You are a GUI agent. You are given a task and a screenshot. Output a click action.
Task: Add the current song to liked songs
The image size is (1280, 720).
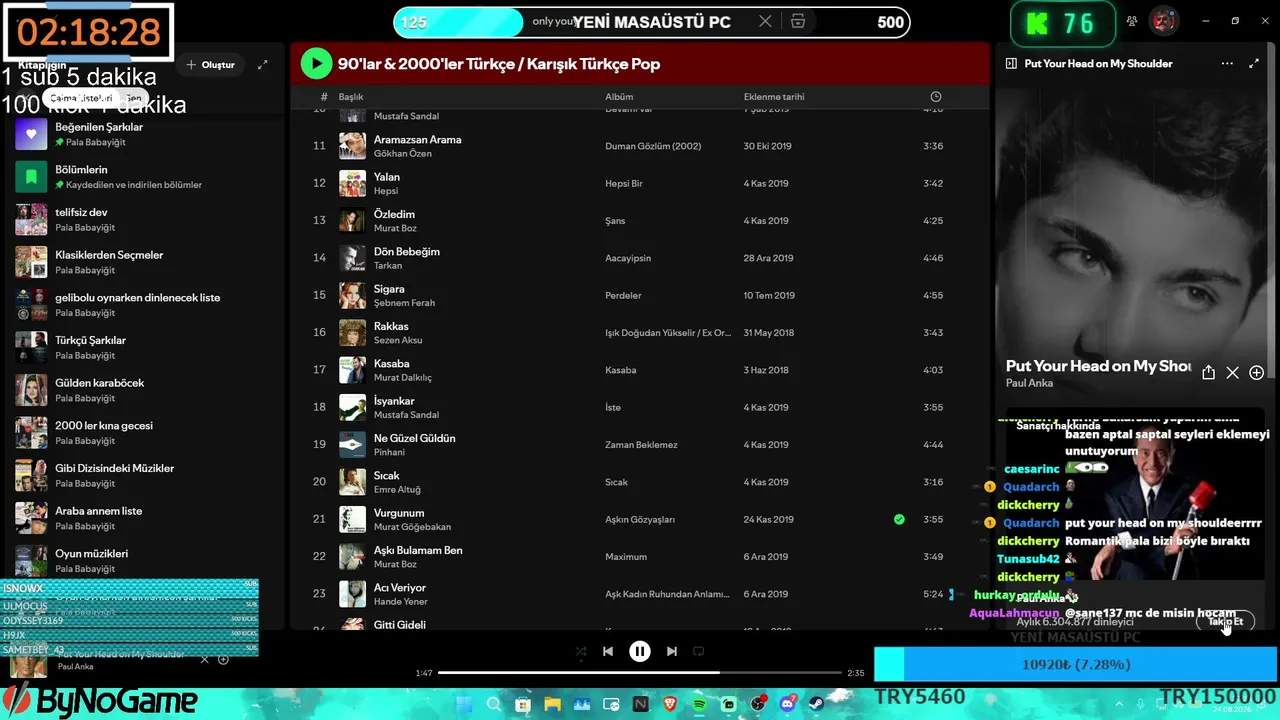pos(1257,372)
